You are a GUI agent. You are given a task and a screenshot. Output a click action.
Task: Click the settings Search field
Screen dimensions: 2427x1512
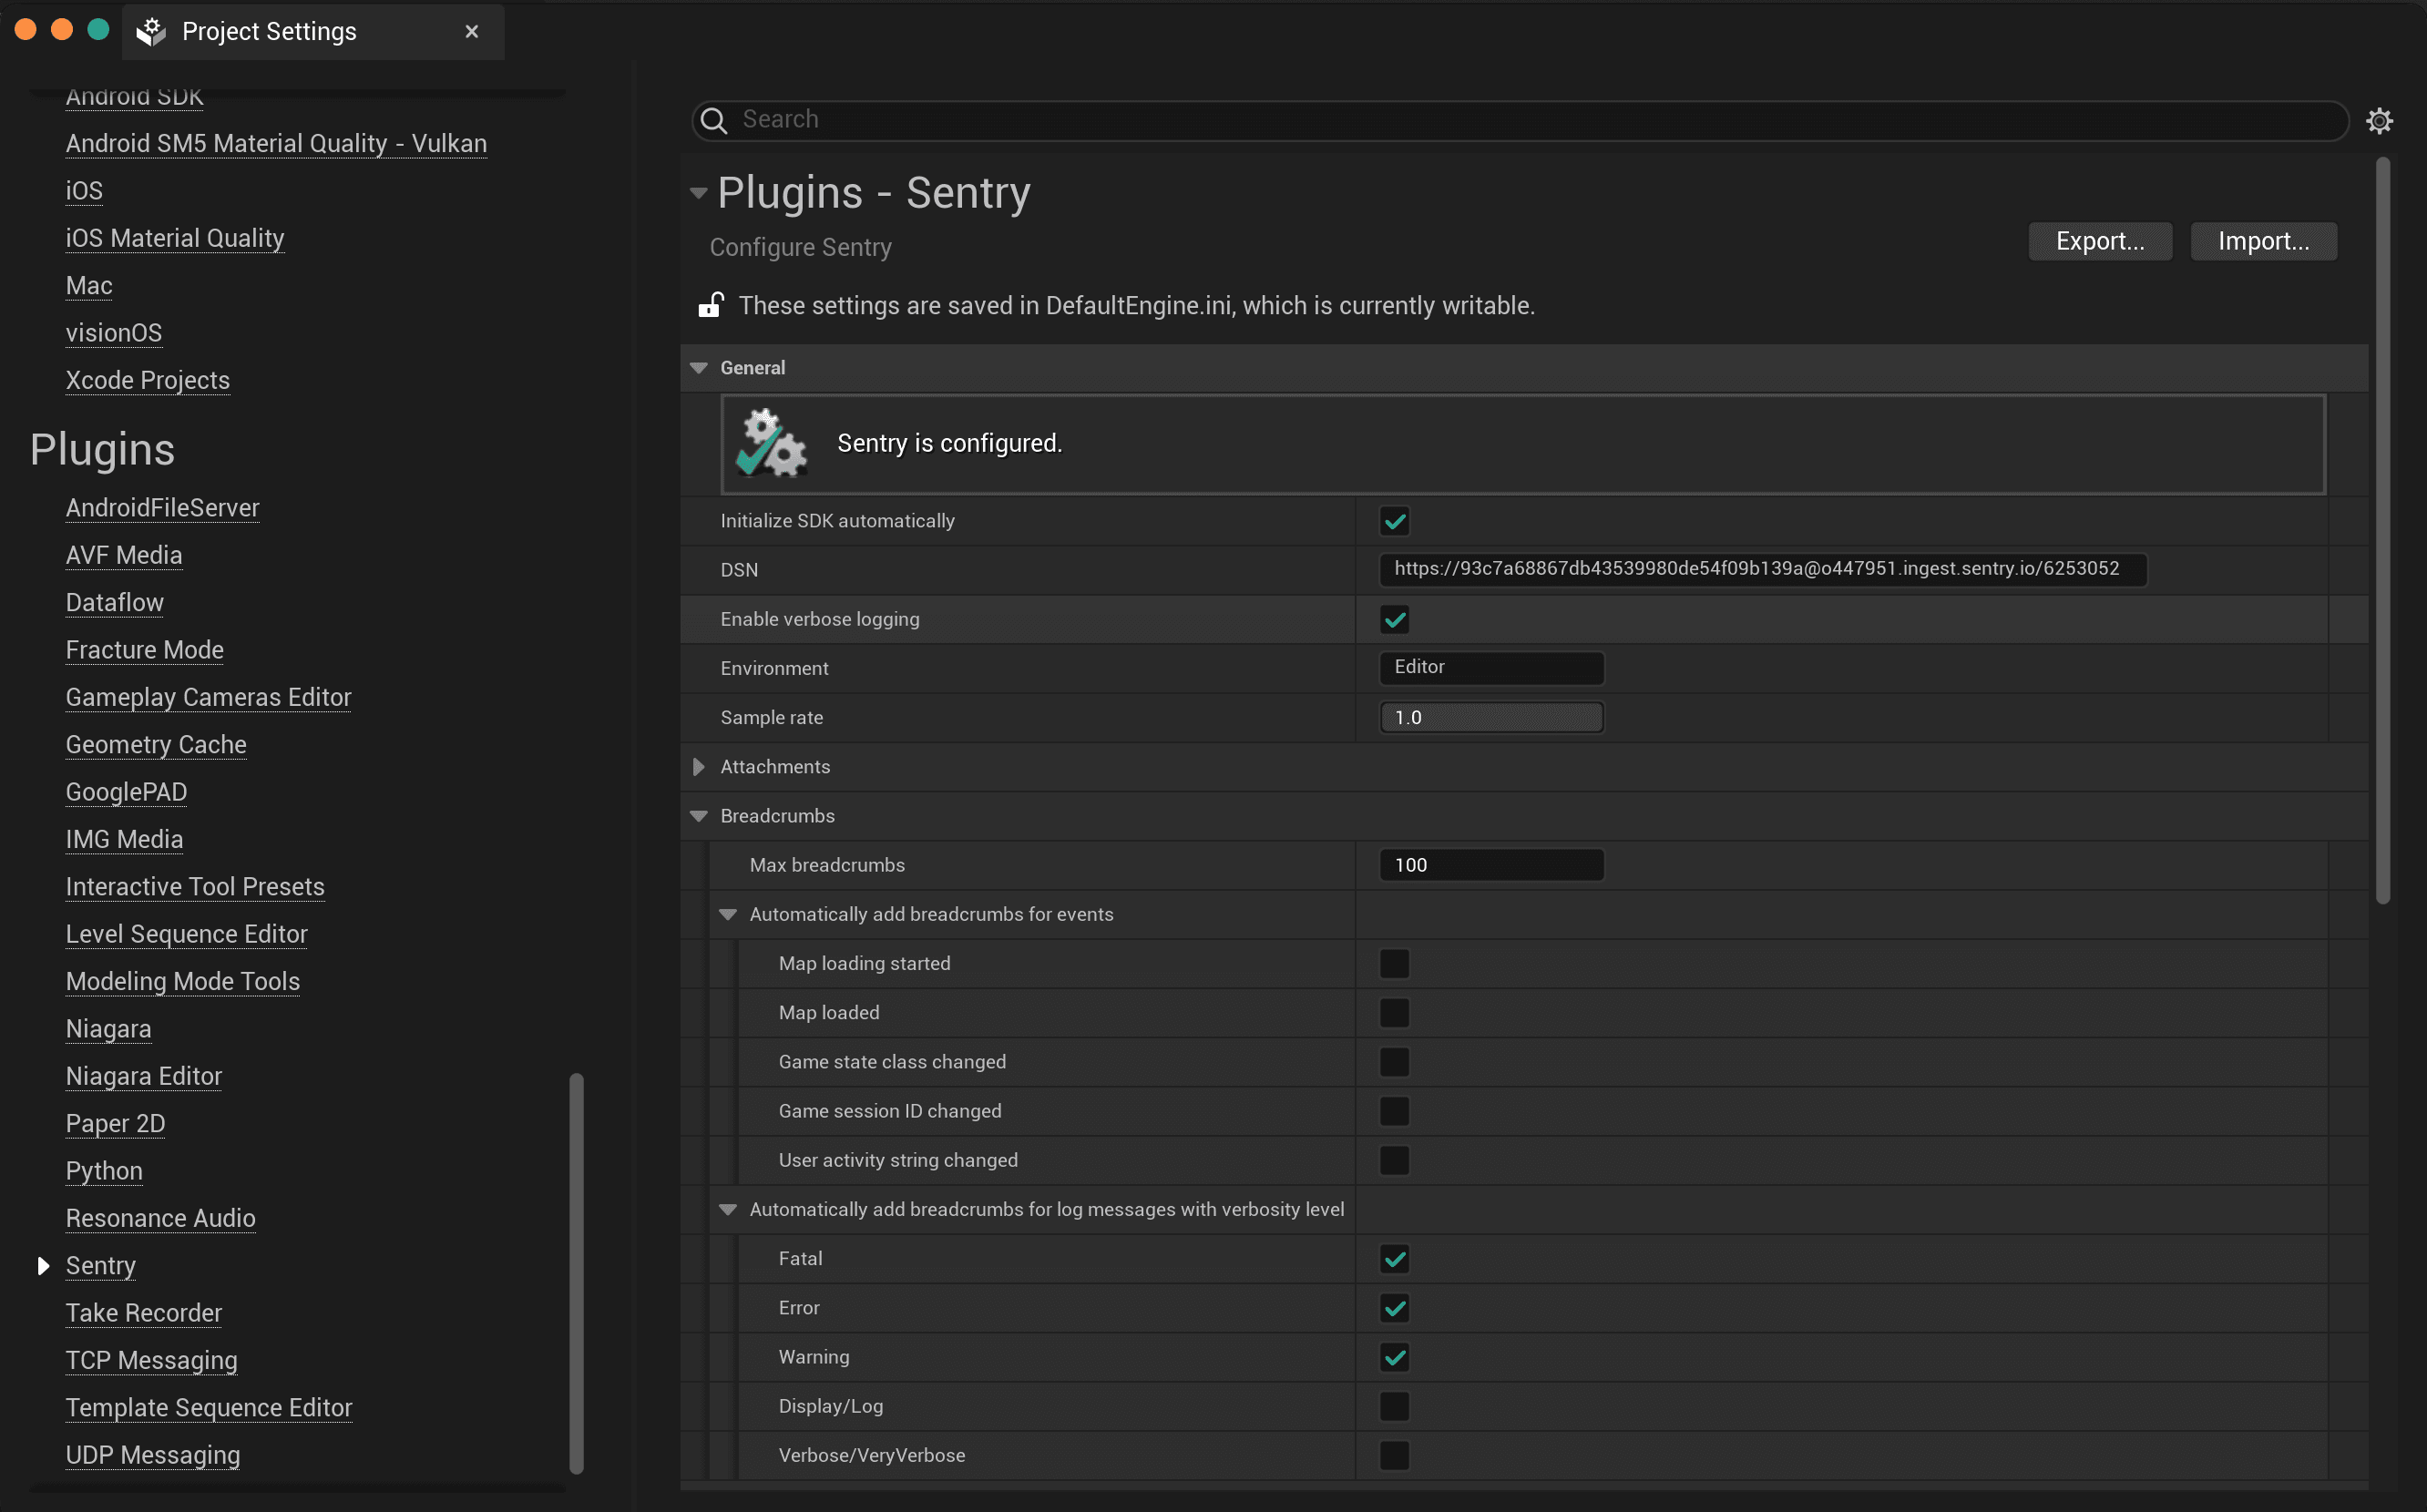pos(1519,120)
